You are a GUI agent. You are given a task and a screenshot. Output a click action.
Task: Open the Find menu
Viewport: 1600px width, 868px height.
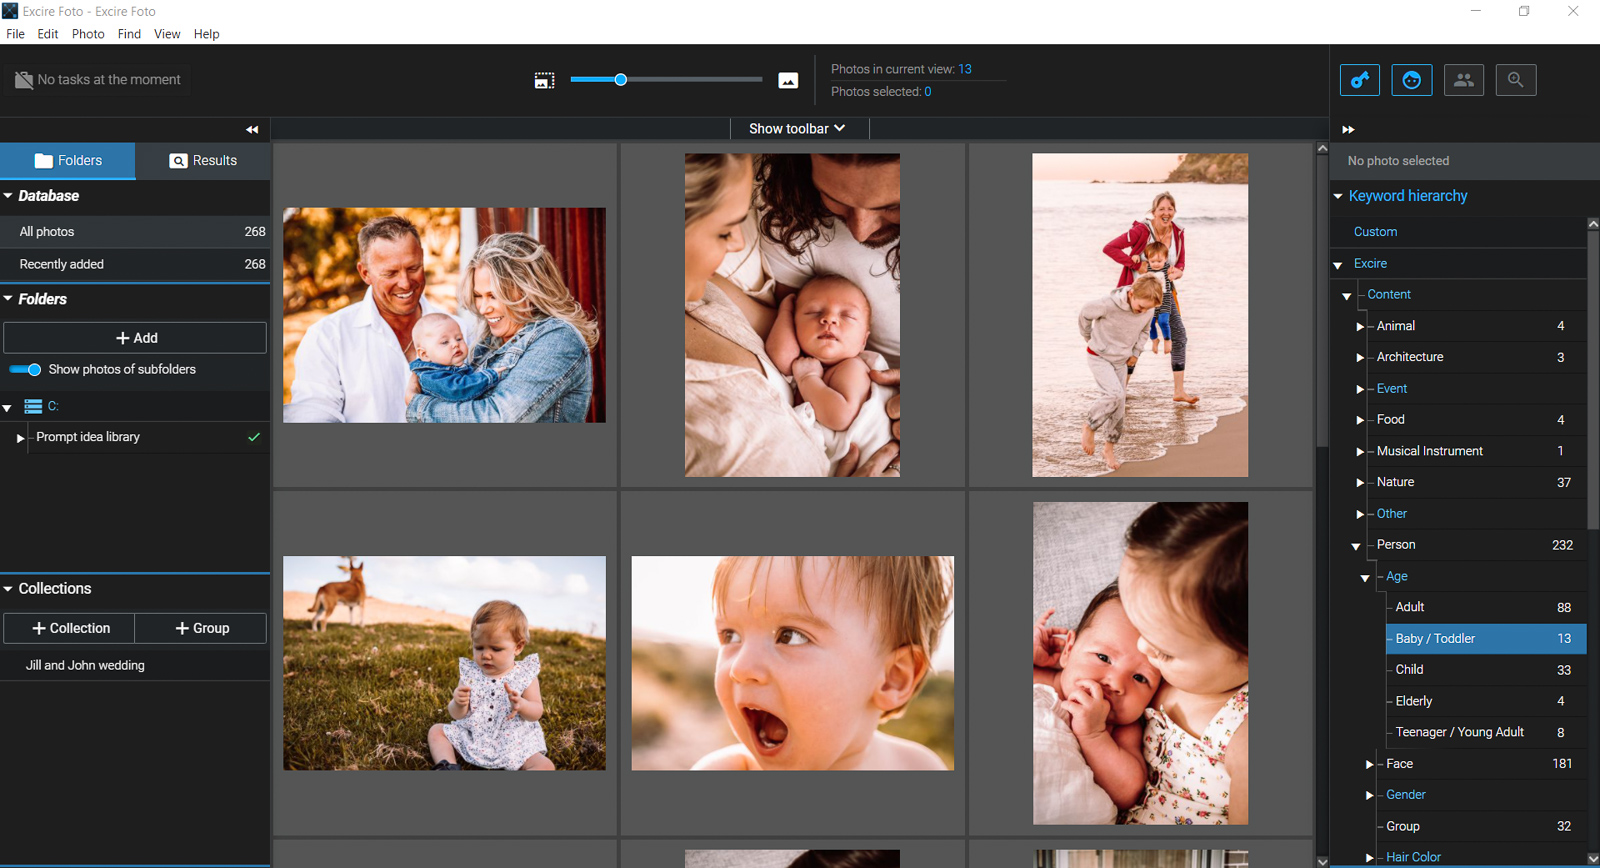(x=129, y=34)
